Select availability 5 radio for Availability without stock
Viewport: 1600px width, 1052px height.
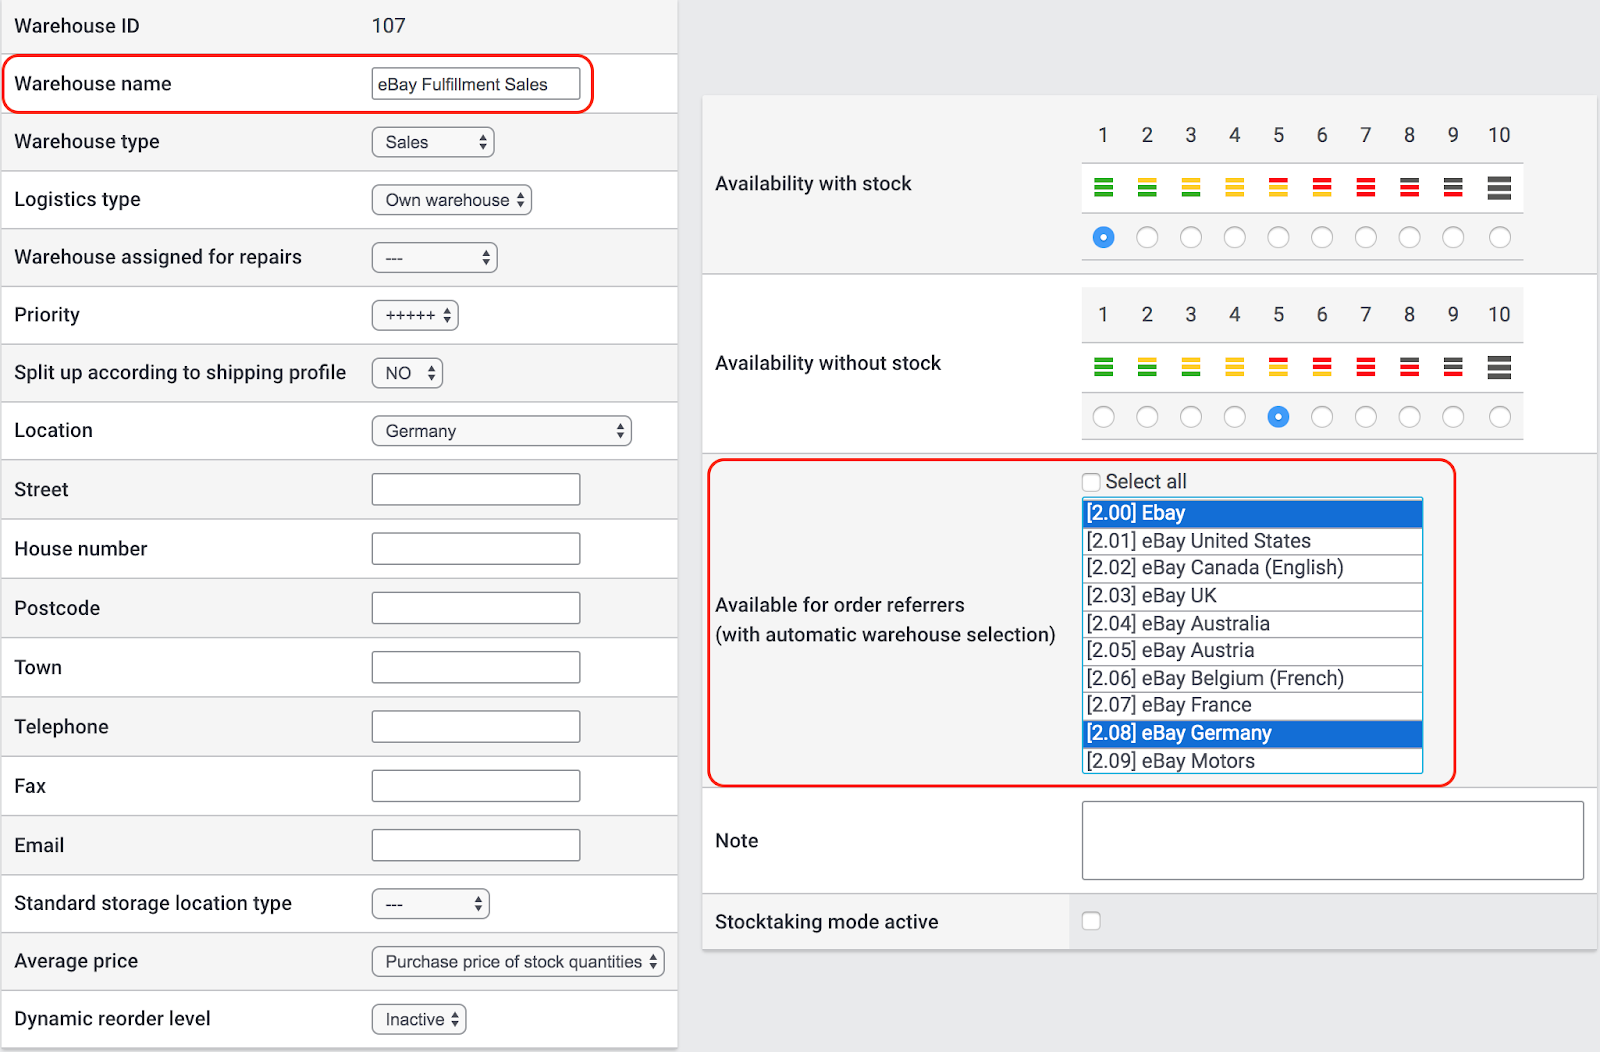click(x=1278, y=417)
